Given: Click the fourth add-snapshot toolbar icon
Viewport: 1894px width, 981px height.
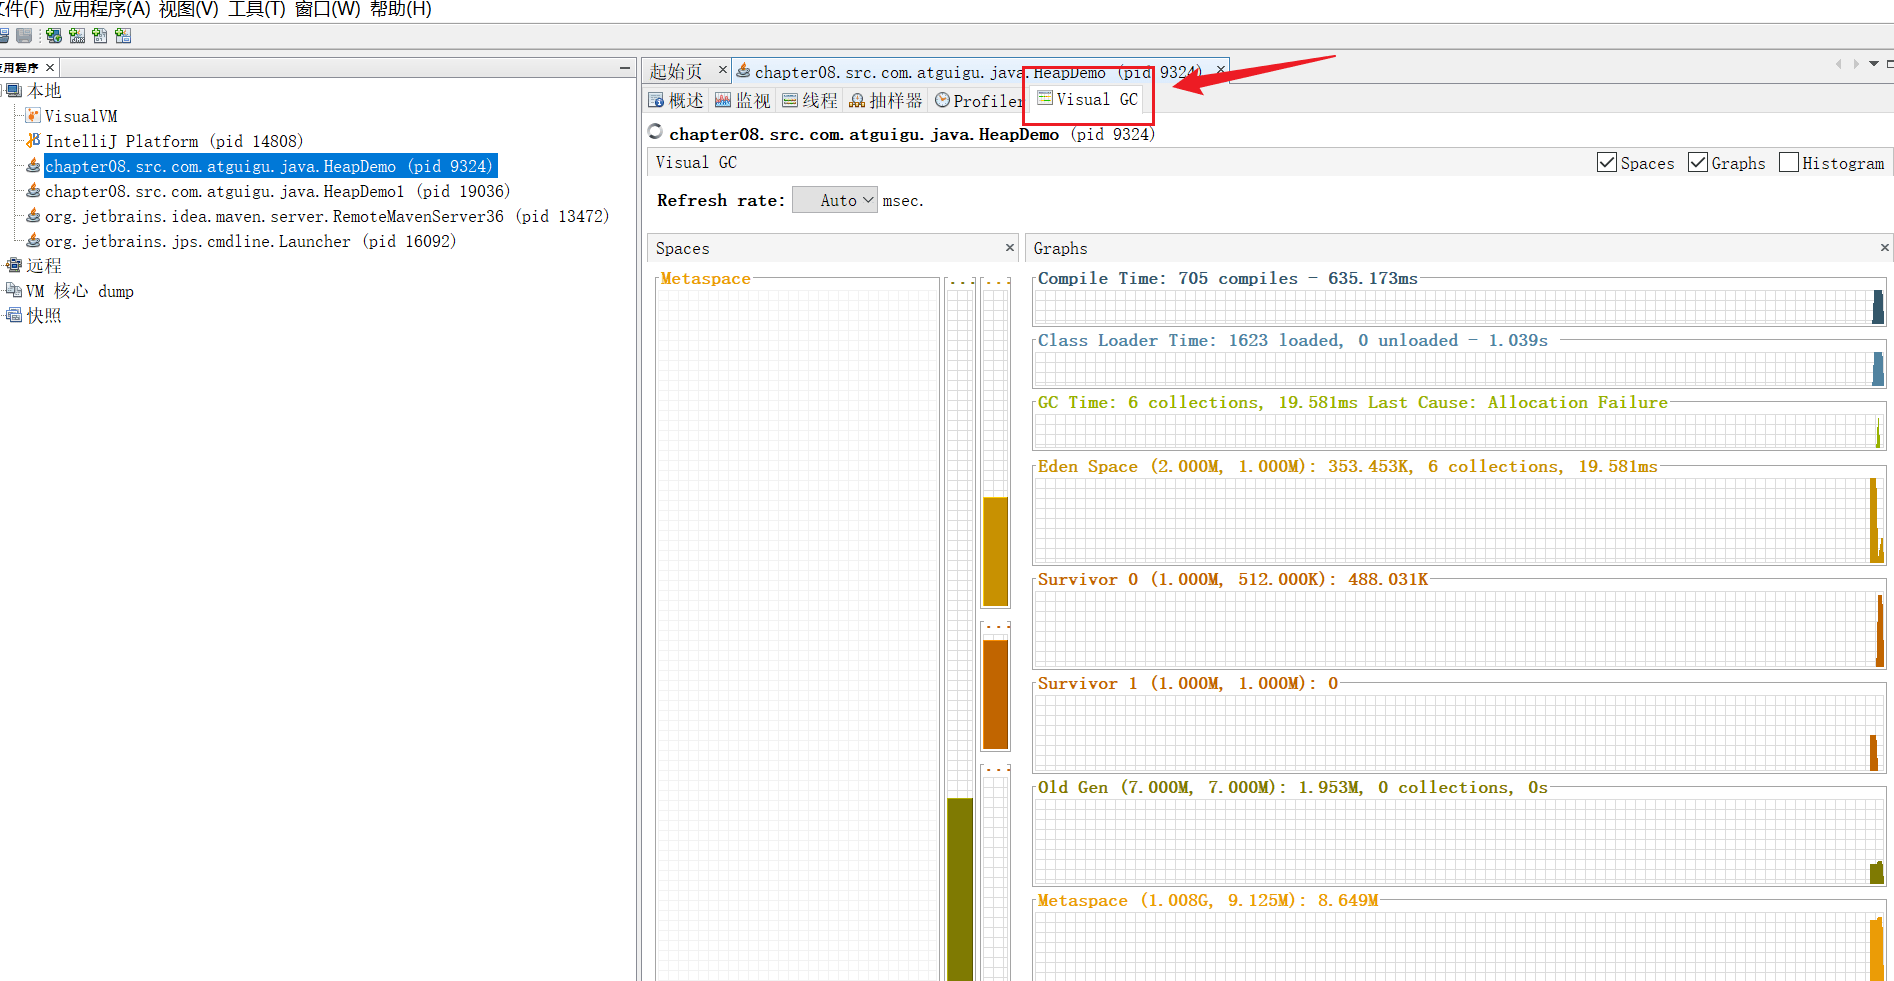Looking at the screenshot, I should [123, 36].
